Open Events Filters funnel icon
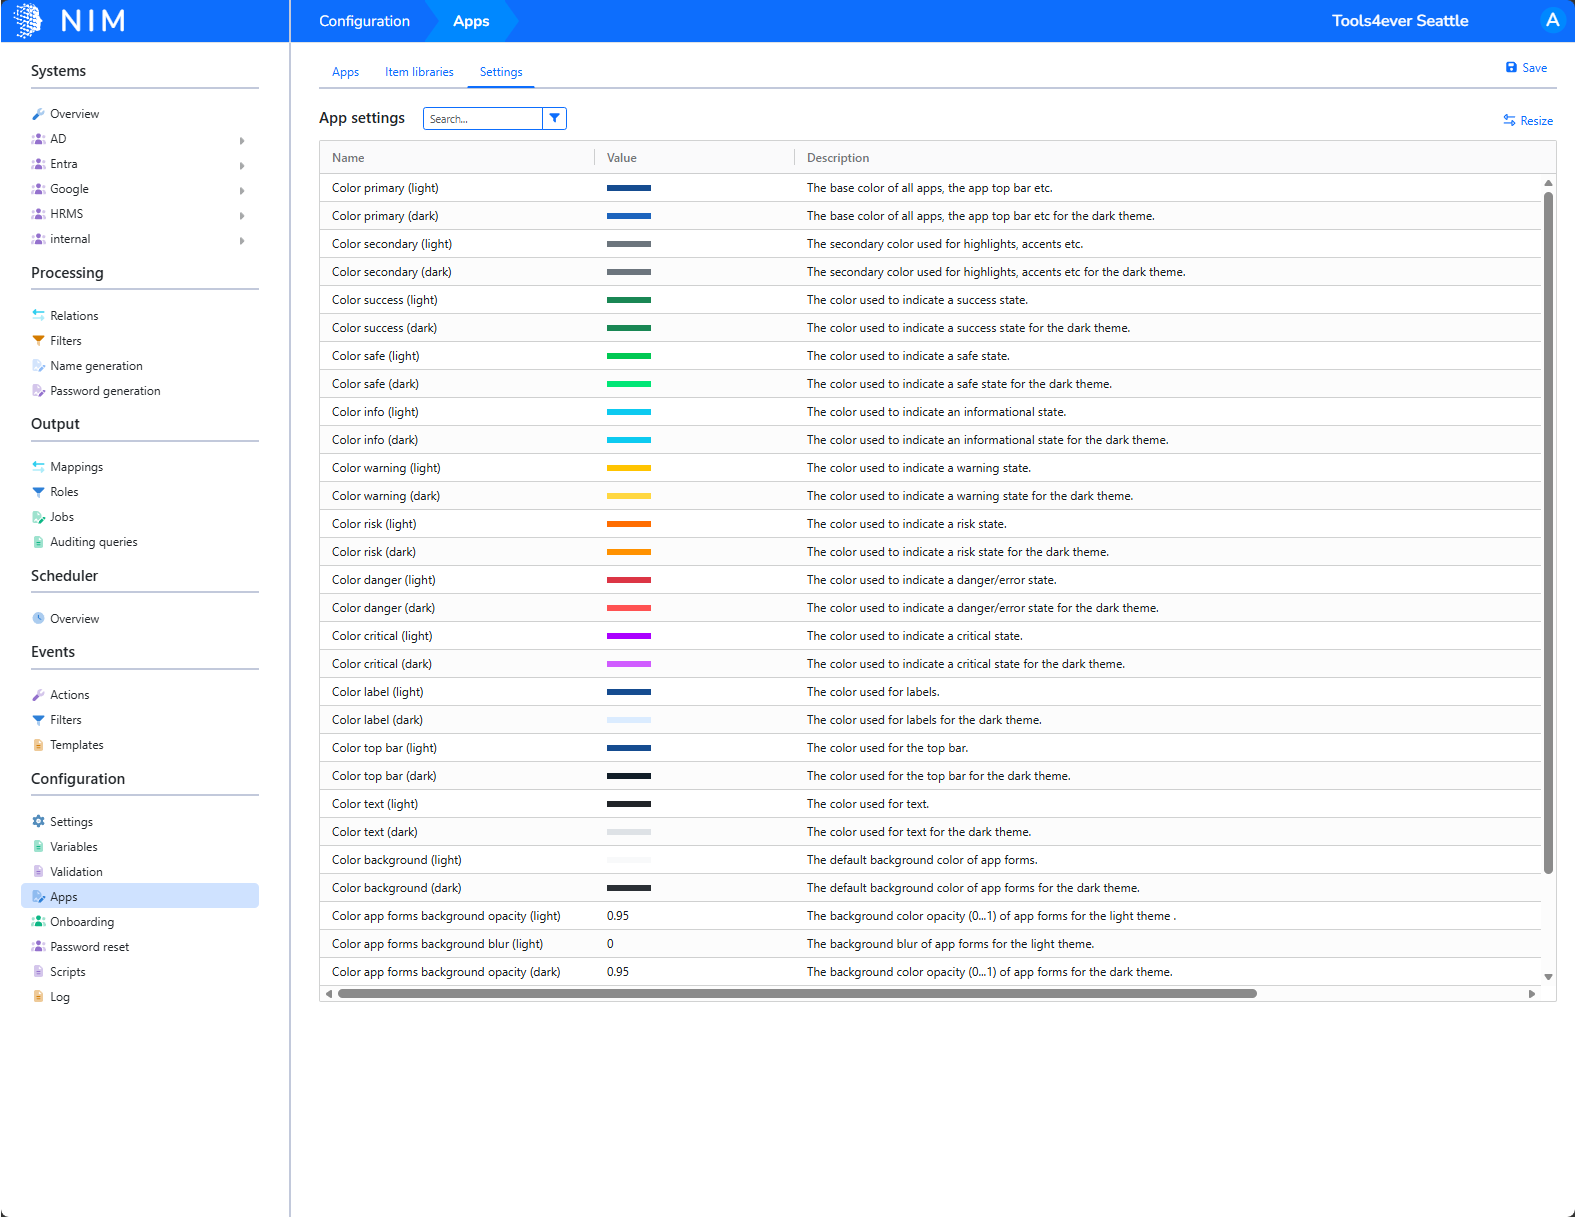This screenshot has width=1575, height=1217. (38, 719)
